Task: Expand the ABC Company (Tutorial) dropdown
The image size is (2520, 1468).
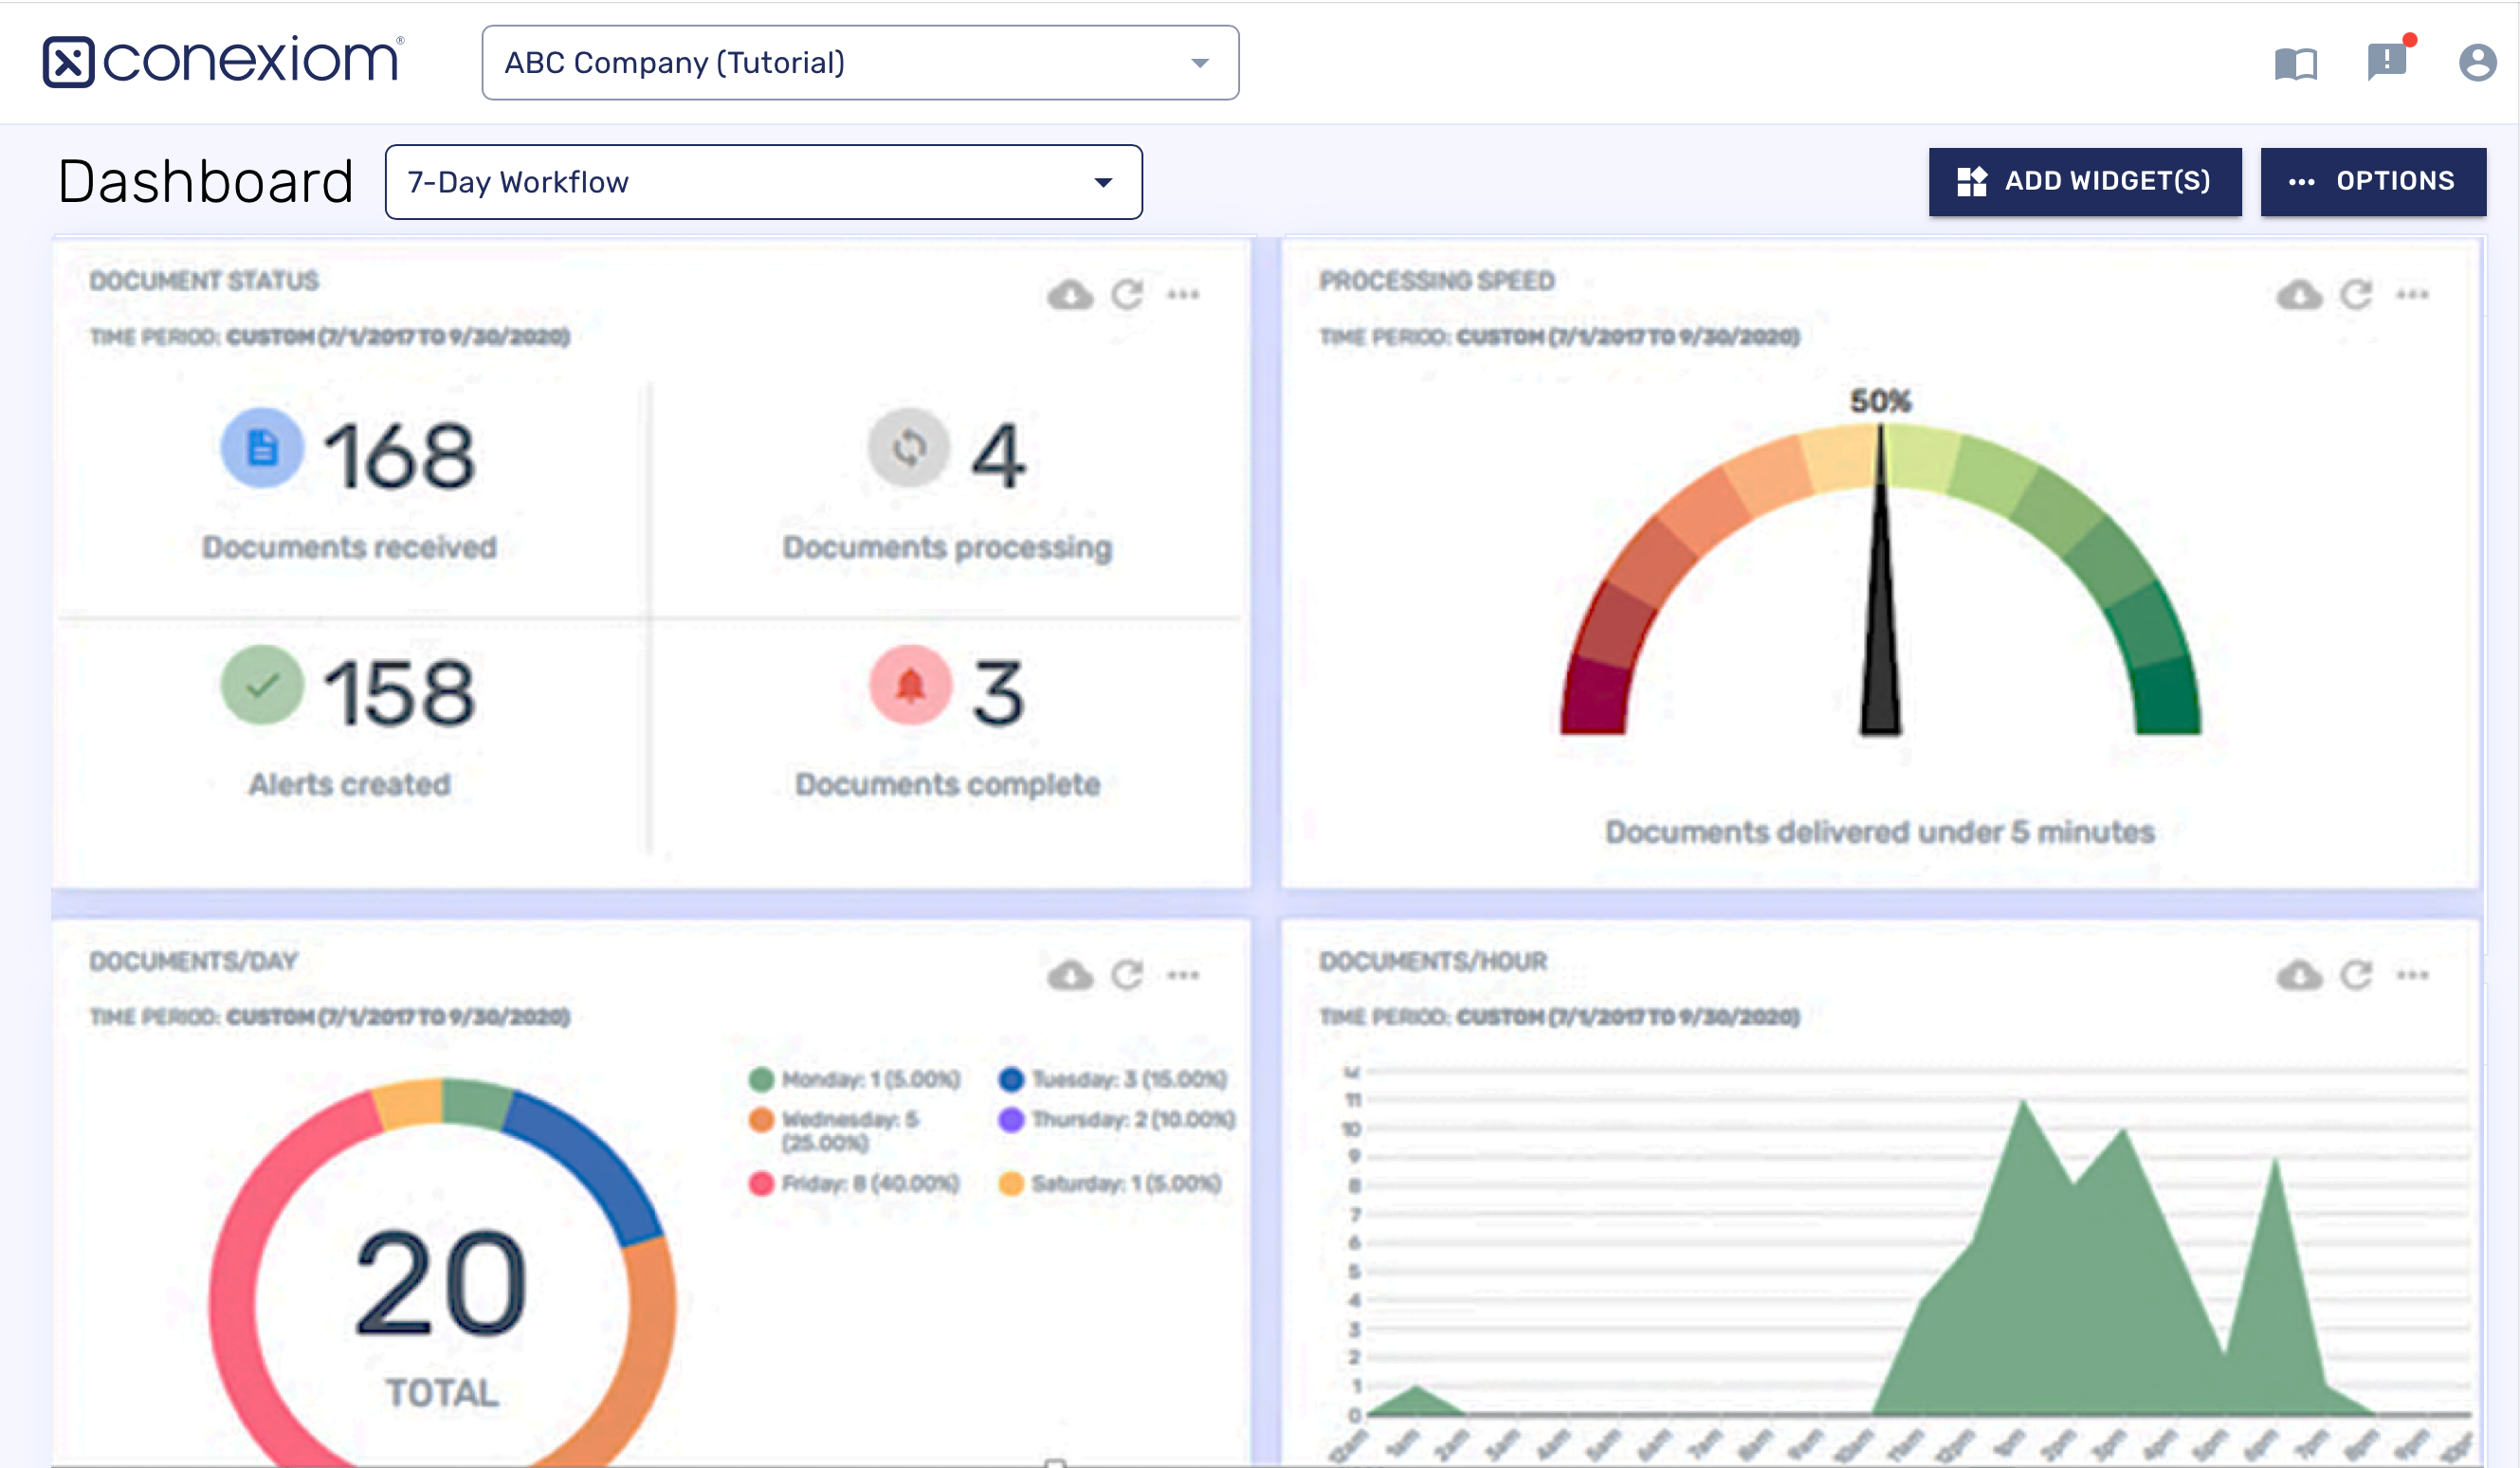Action: pos(1200,63)
